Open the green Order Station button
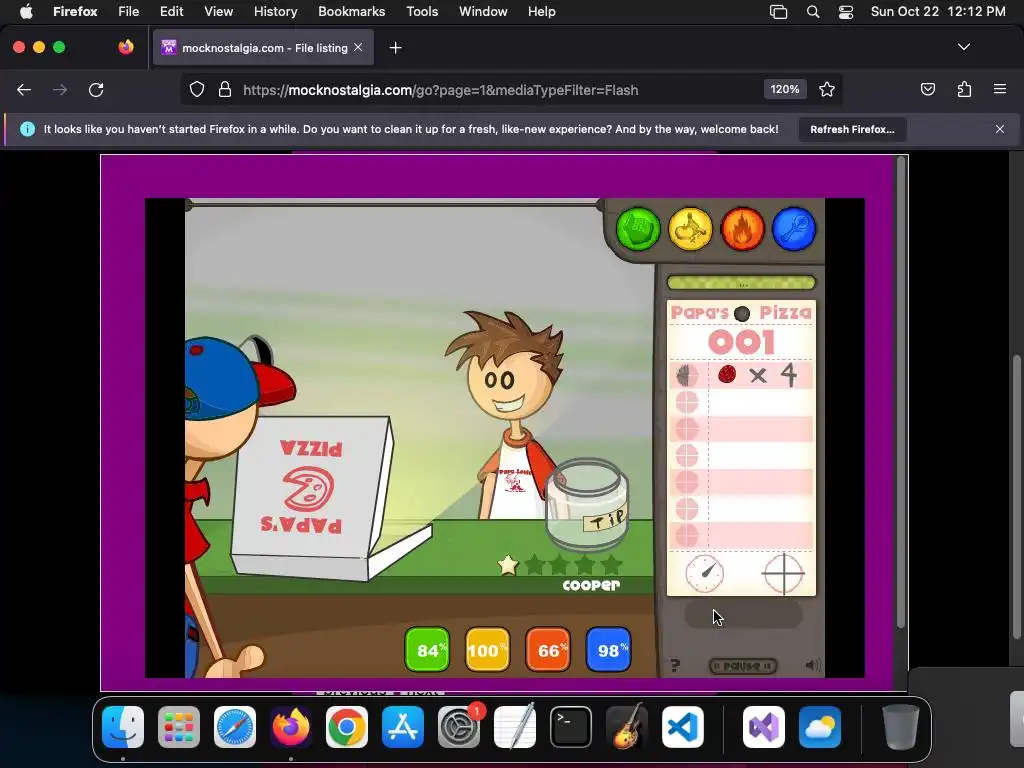Screen dimensions: 1024x768 click(x=638, y=229)
